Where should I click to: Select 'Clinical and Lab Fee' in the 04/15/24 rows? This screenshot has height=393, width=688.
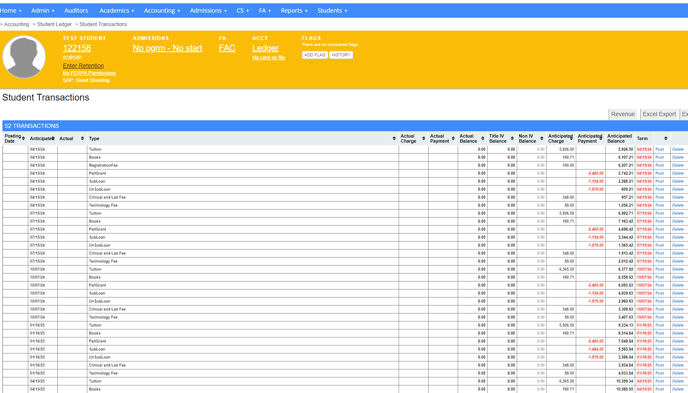tap(243, 197)
